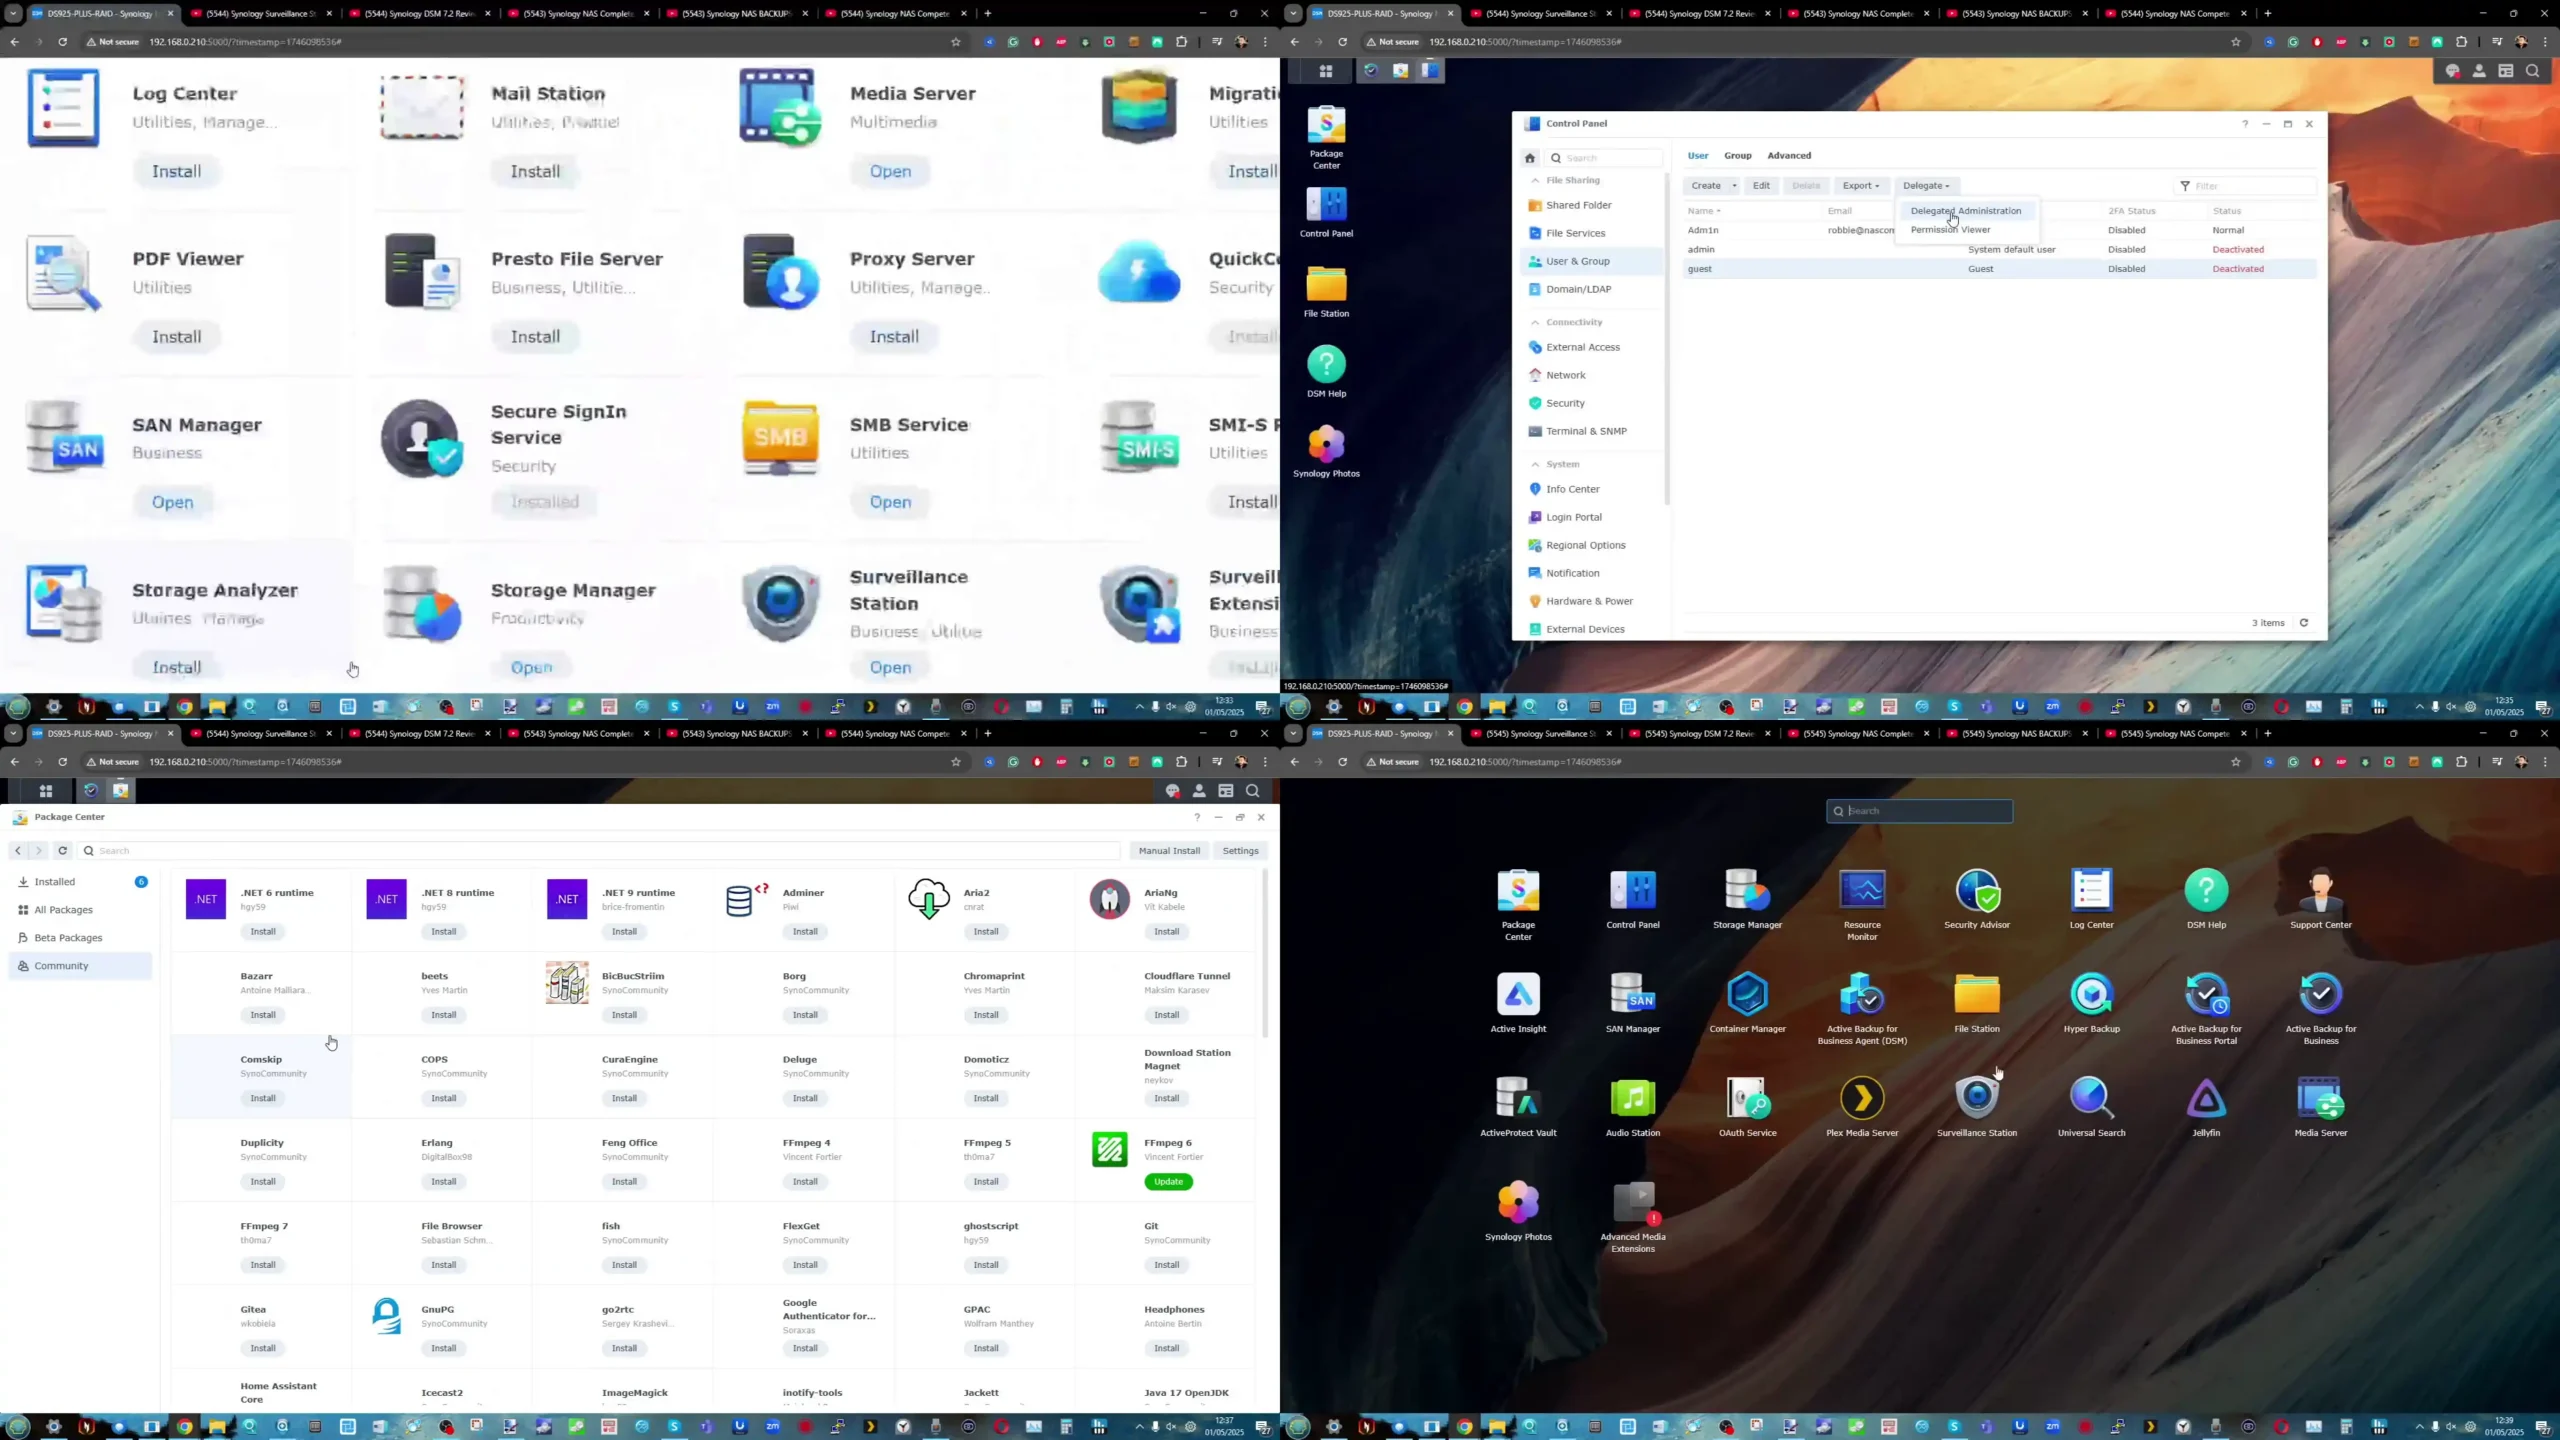The width and height of the screenshot is (2560, 1440).
Task: Click the Package Center refresh arrow icon
Action: tap(62, 851)
